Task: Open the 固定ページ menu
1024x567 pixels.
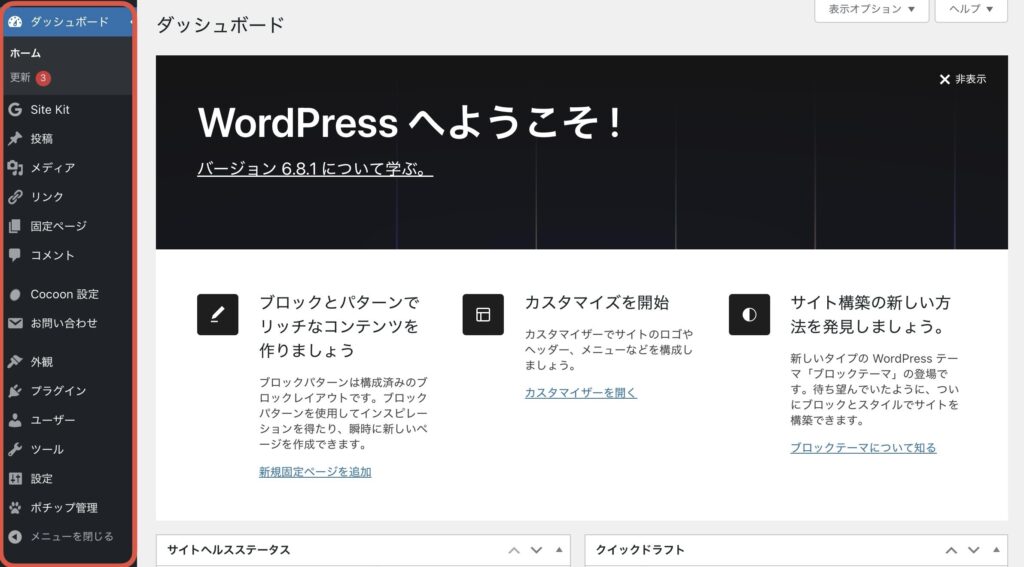Action: click(x=68, y=226)
